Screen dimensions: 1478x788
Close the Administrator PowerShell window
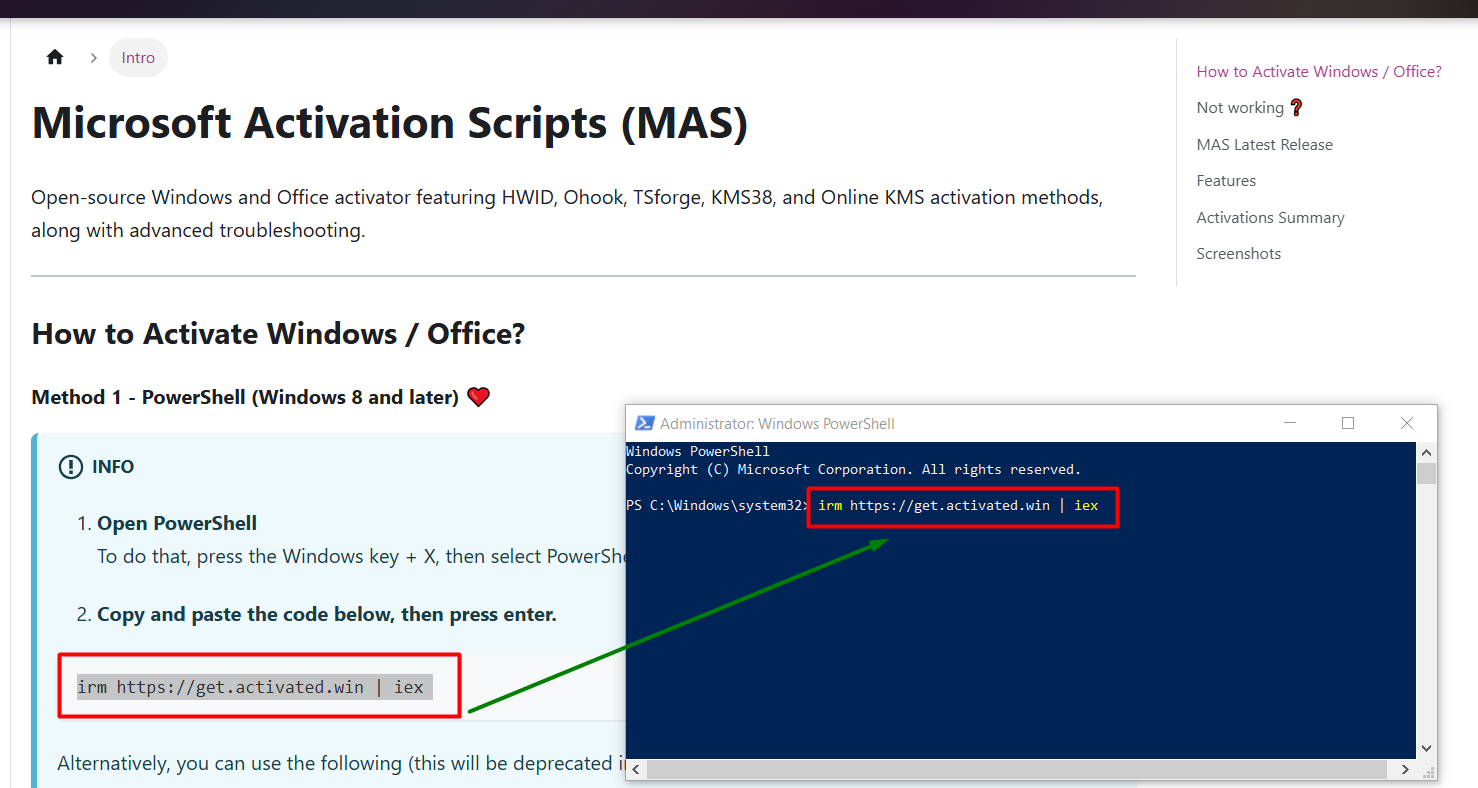coord(1407,423)
